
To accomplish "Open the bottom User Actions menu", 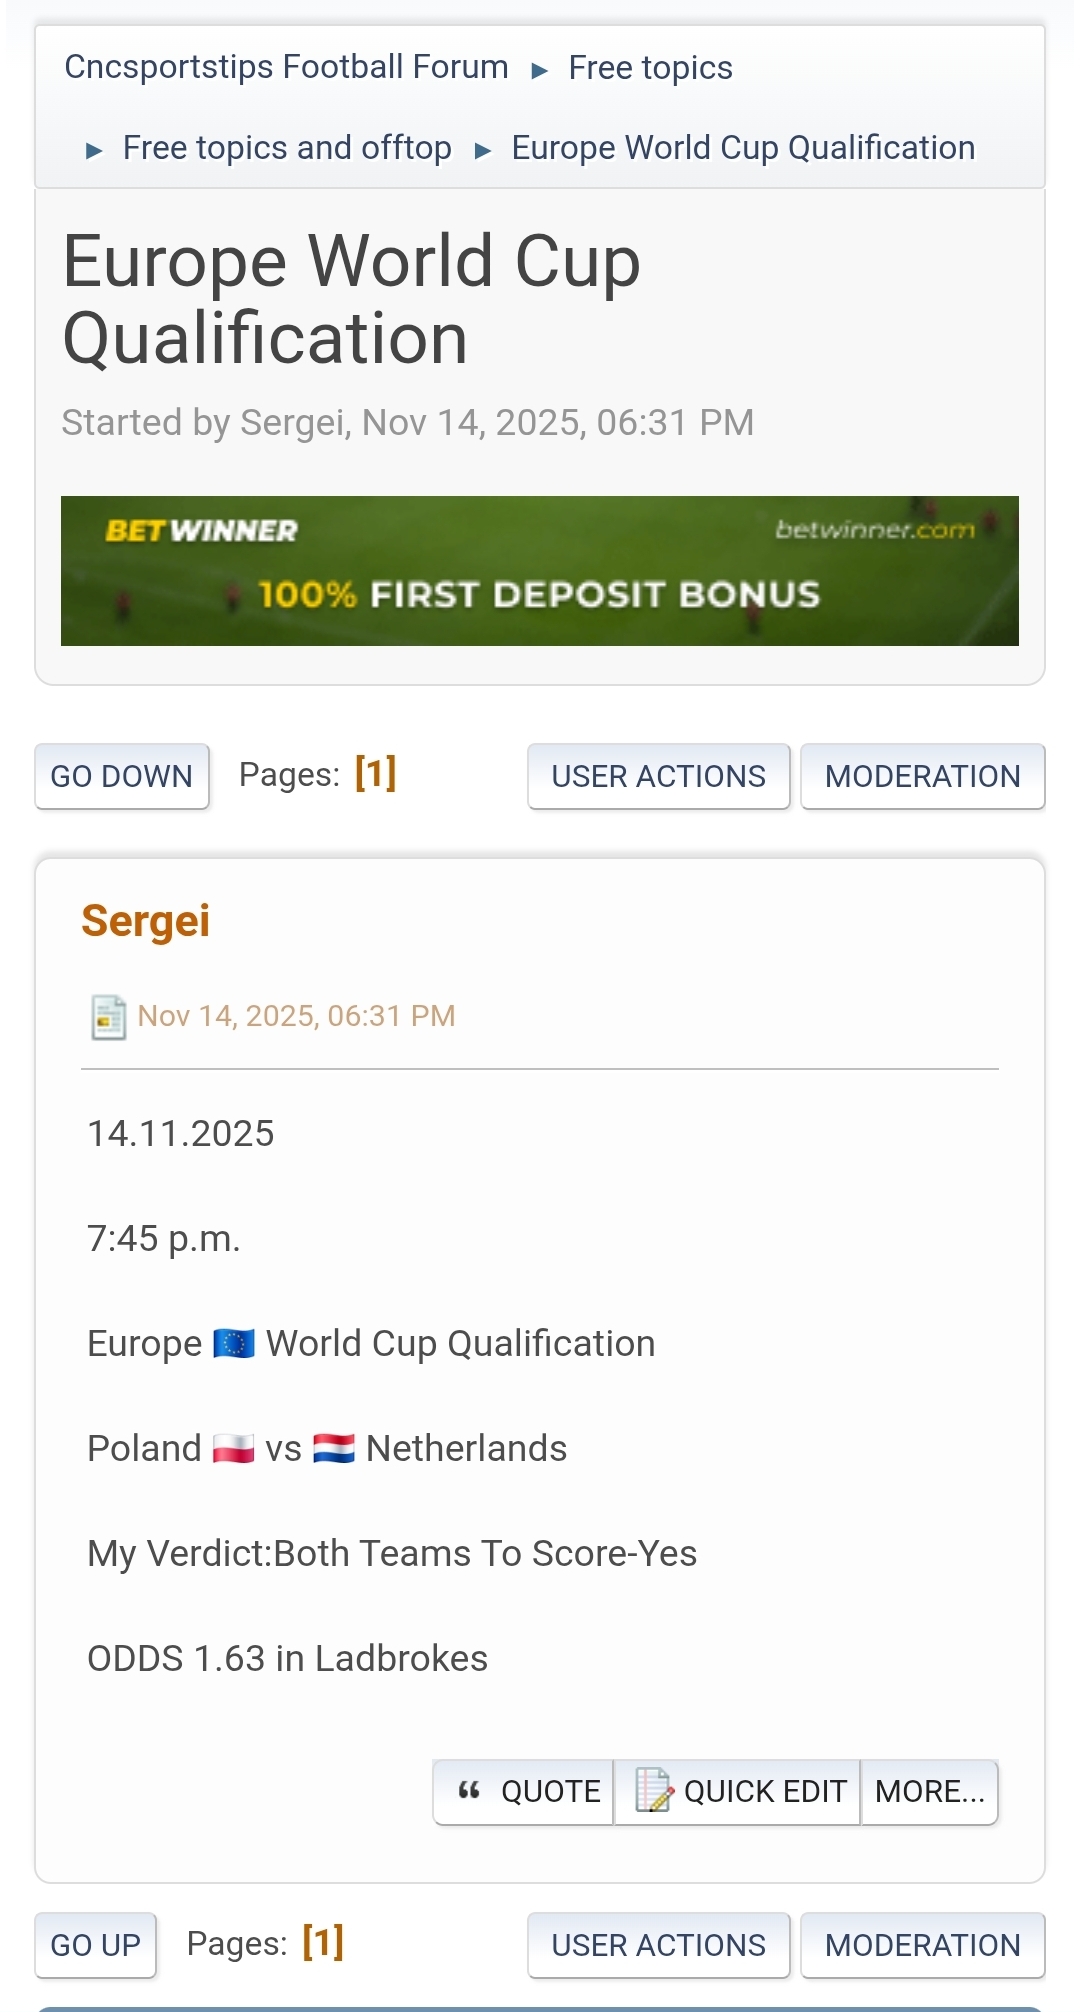I will (658, 1945).
